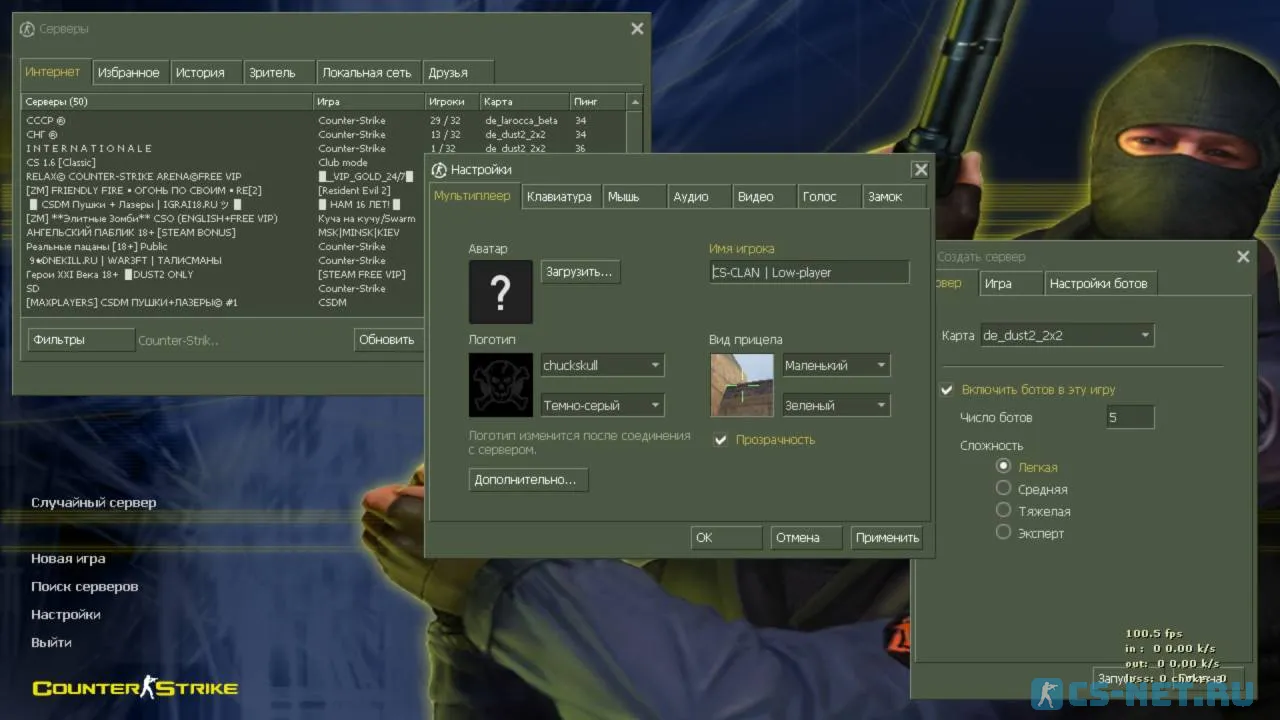Select the СССР ® server row

pos(323,120)
